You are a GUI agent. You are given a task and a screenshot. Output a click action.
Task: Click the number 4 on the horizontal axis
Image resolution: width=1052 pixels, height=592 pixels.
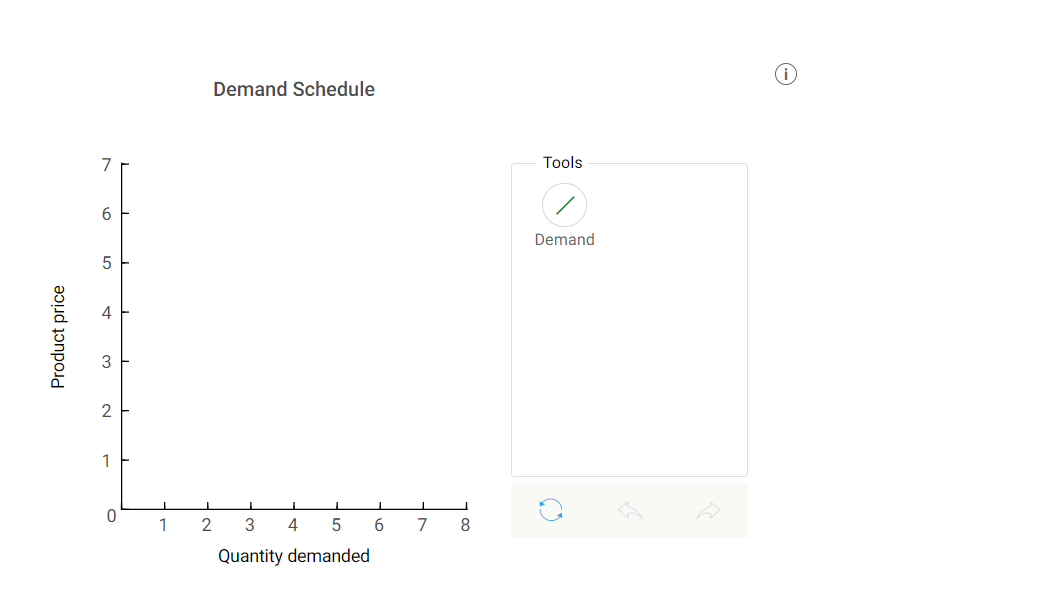pos(292,524)
